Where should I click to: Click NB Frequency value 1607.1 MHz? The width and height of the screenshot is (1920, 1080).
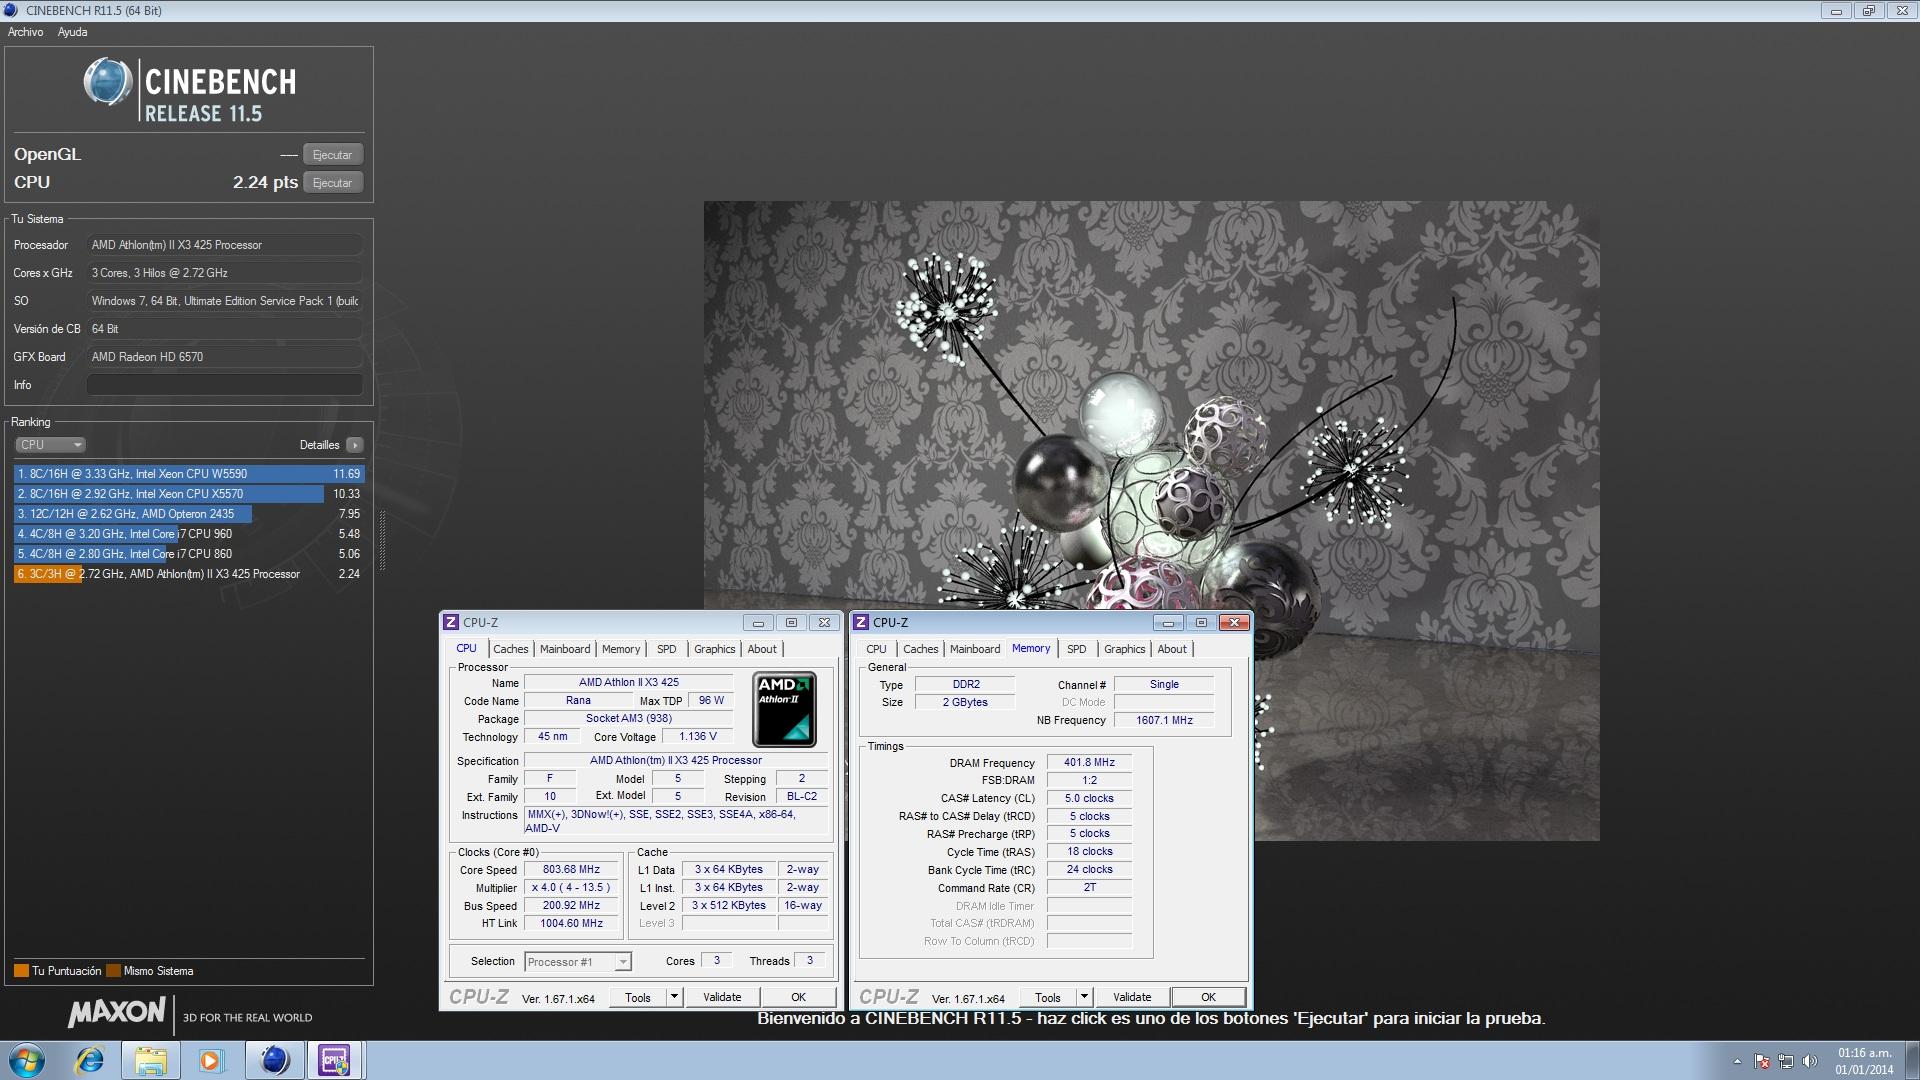(x=1164, y=720)
